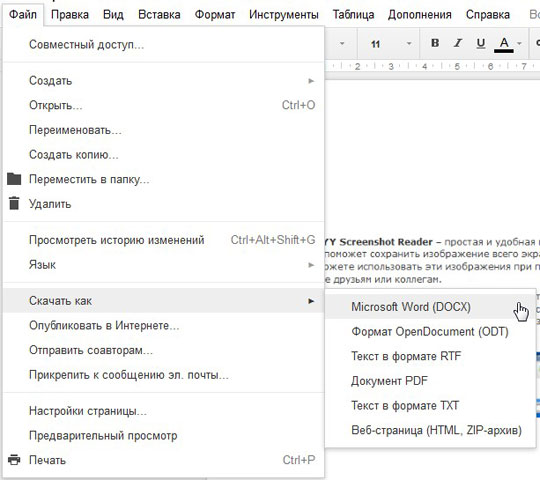Select Отправить соавторам entry
The height and width of the screenshot is (480, 540).
164,350
